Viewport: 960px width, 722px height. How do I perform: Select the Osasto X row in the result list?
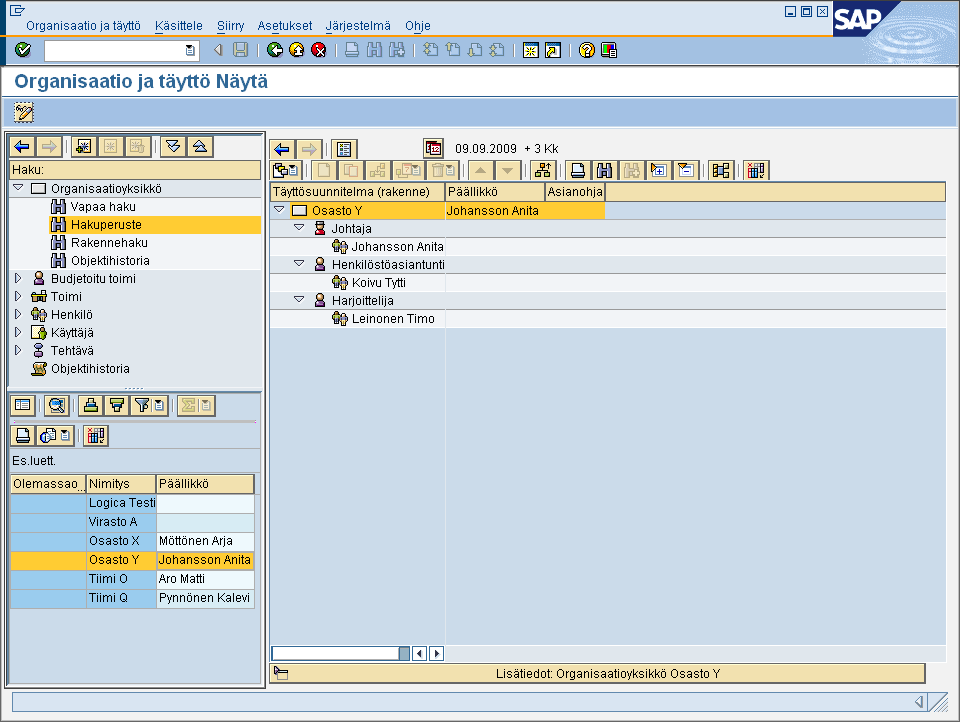132,541
